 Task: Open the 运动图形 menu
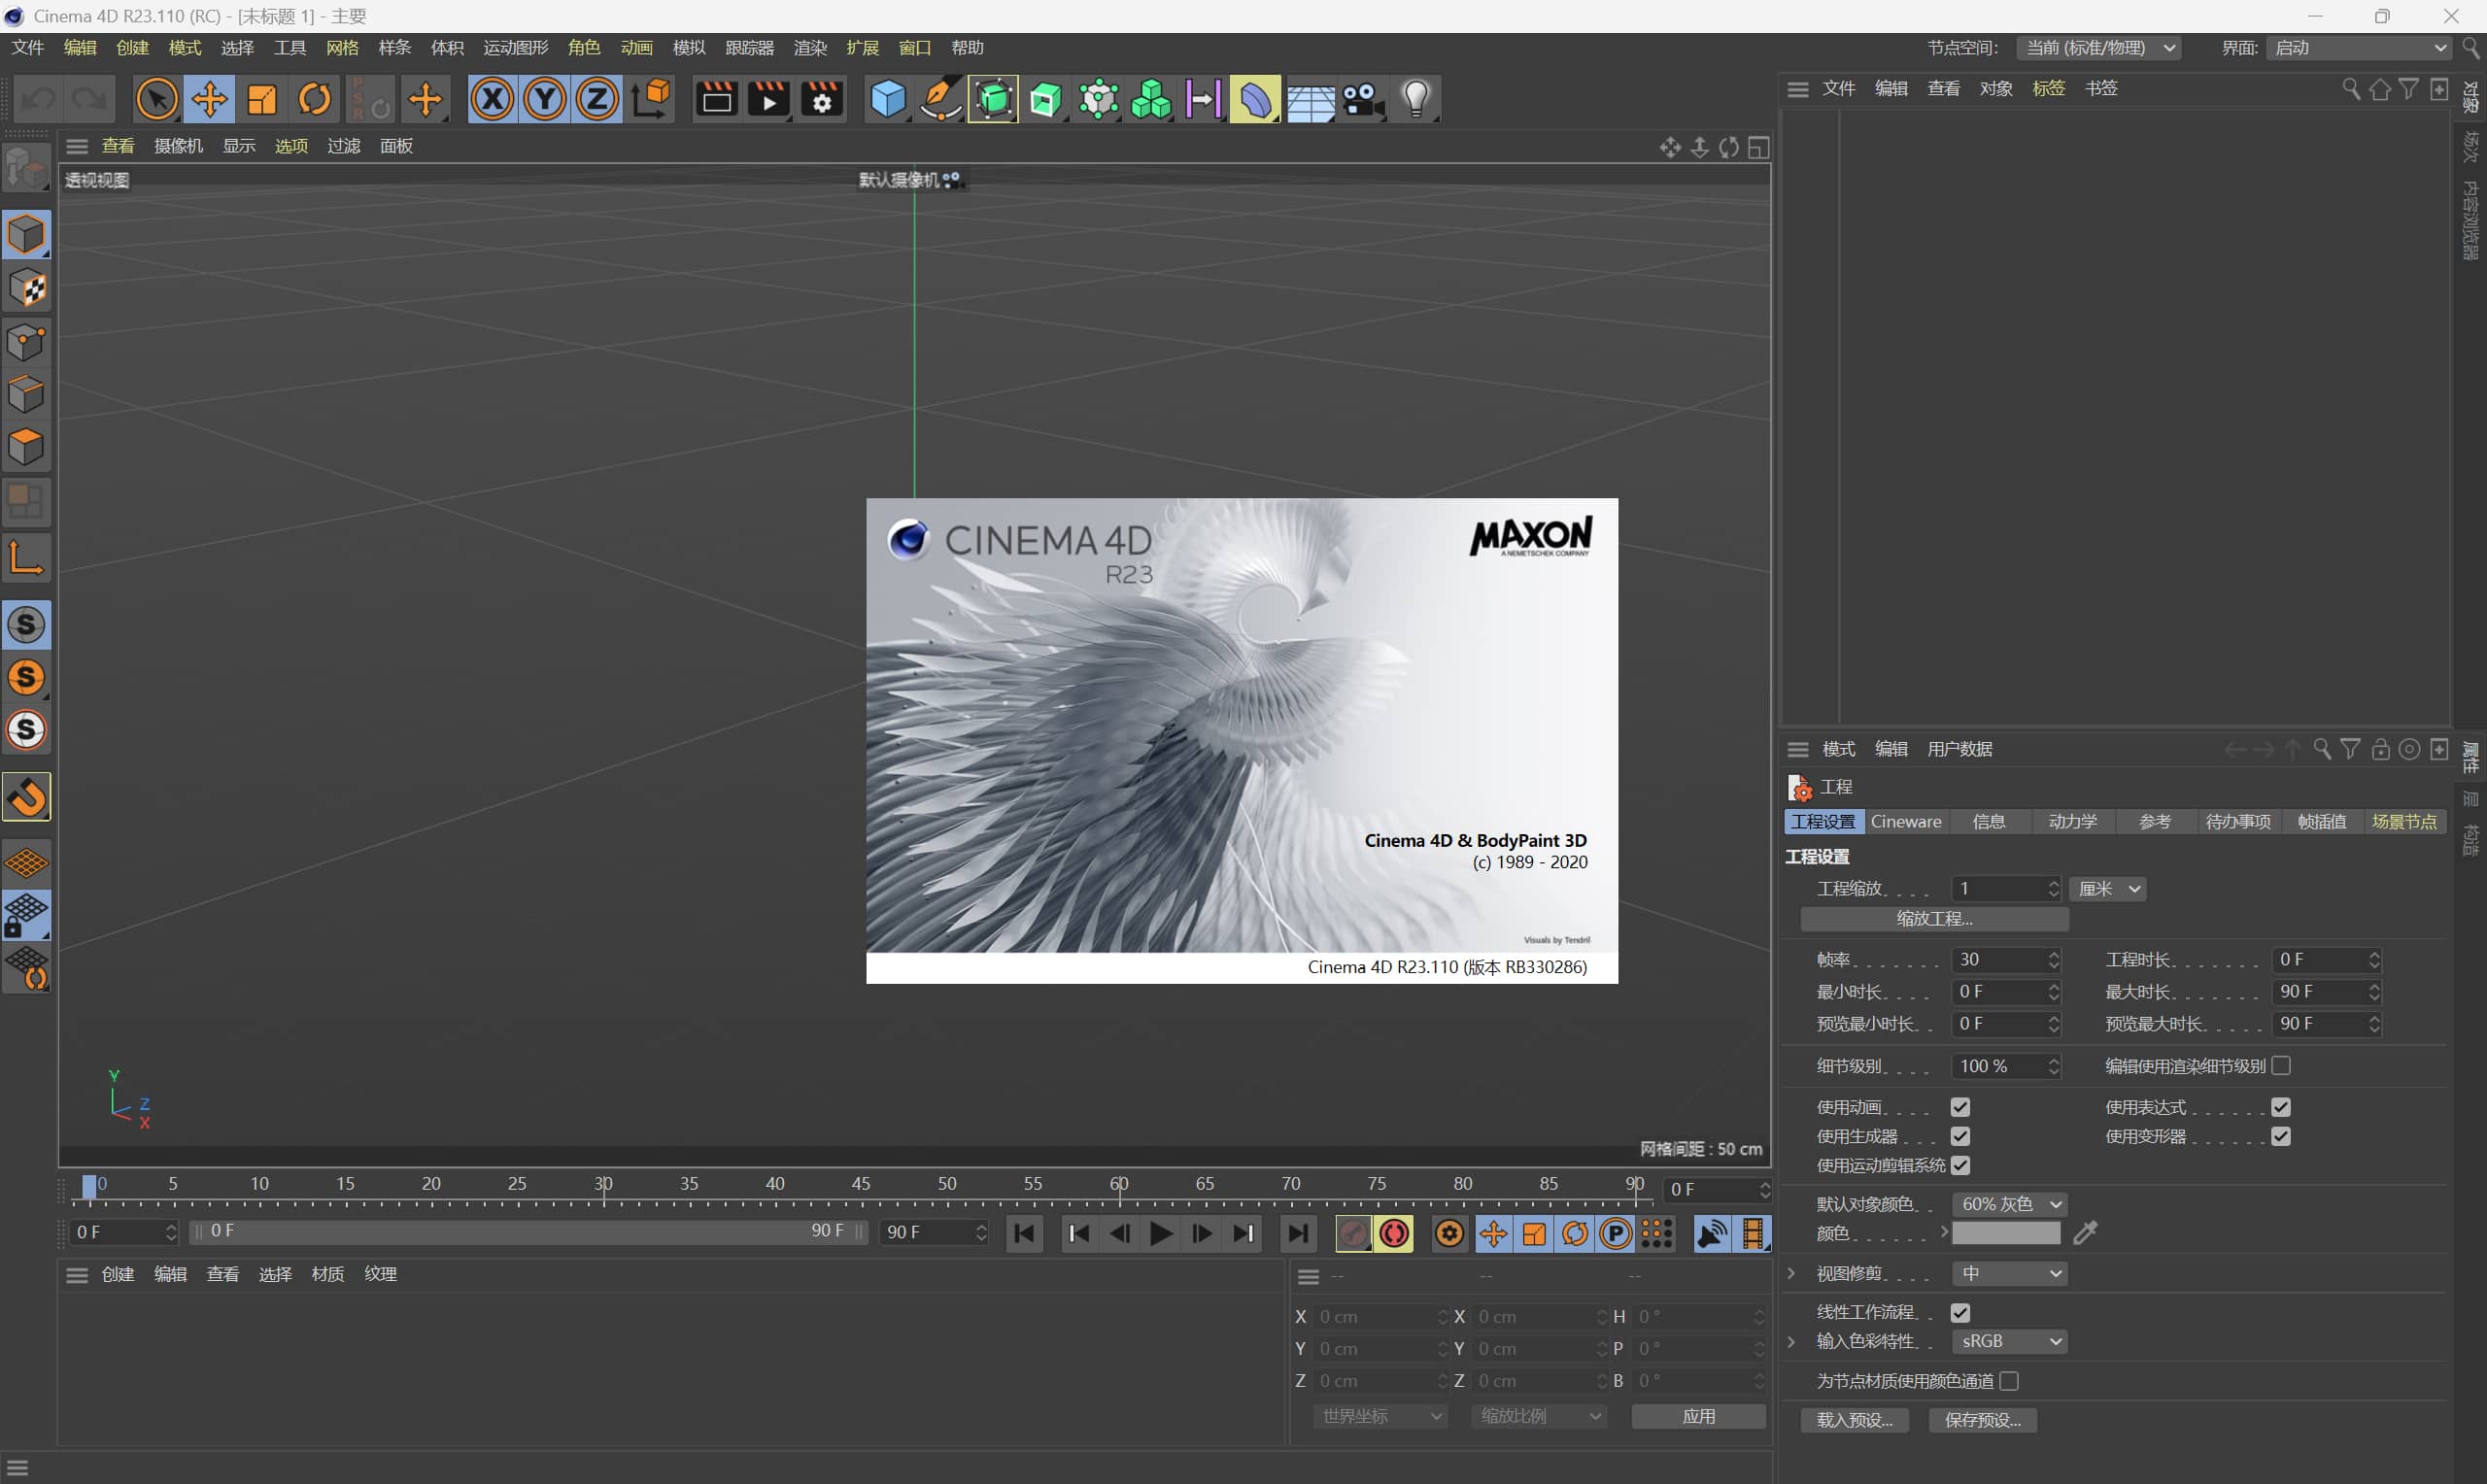(516, 48)
